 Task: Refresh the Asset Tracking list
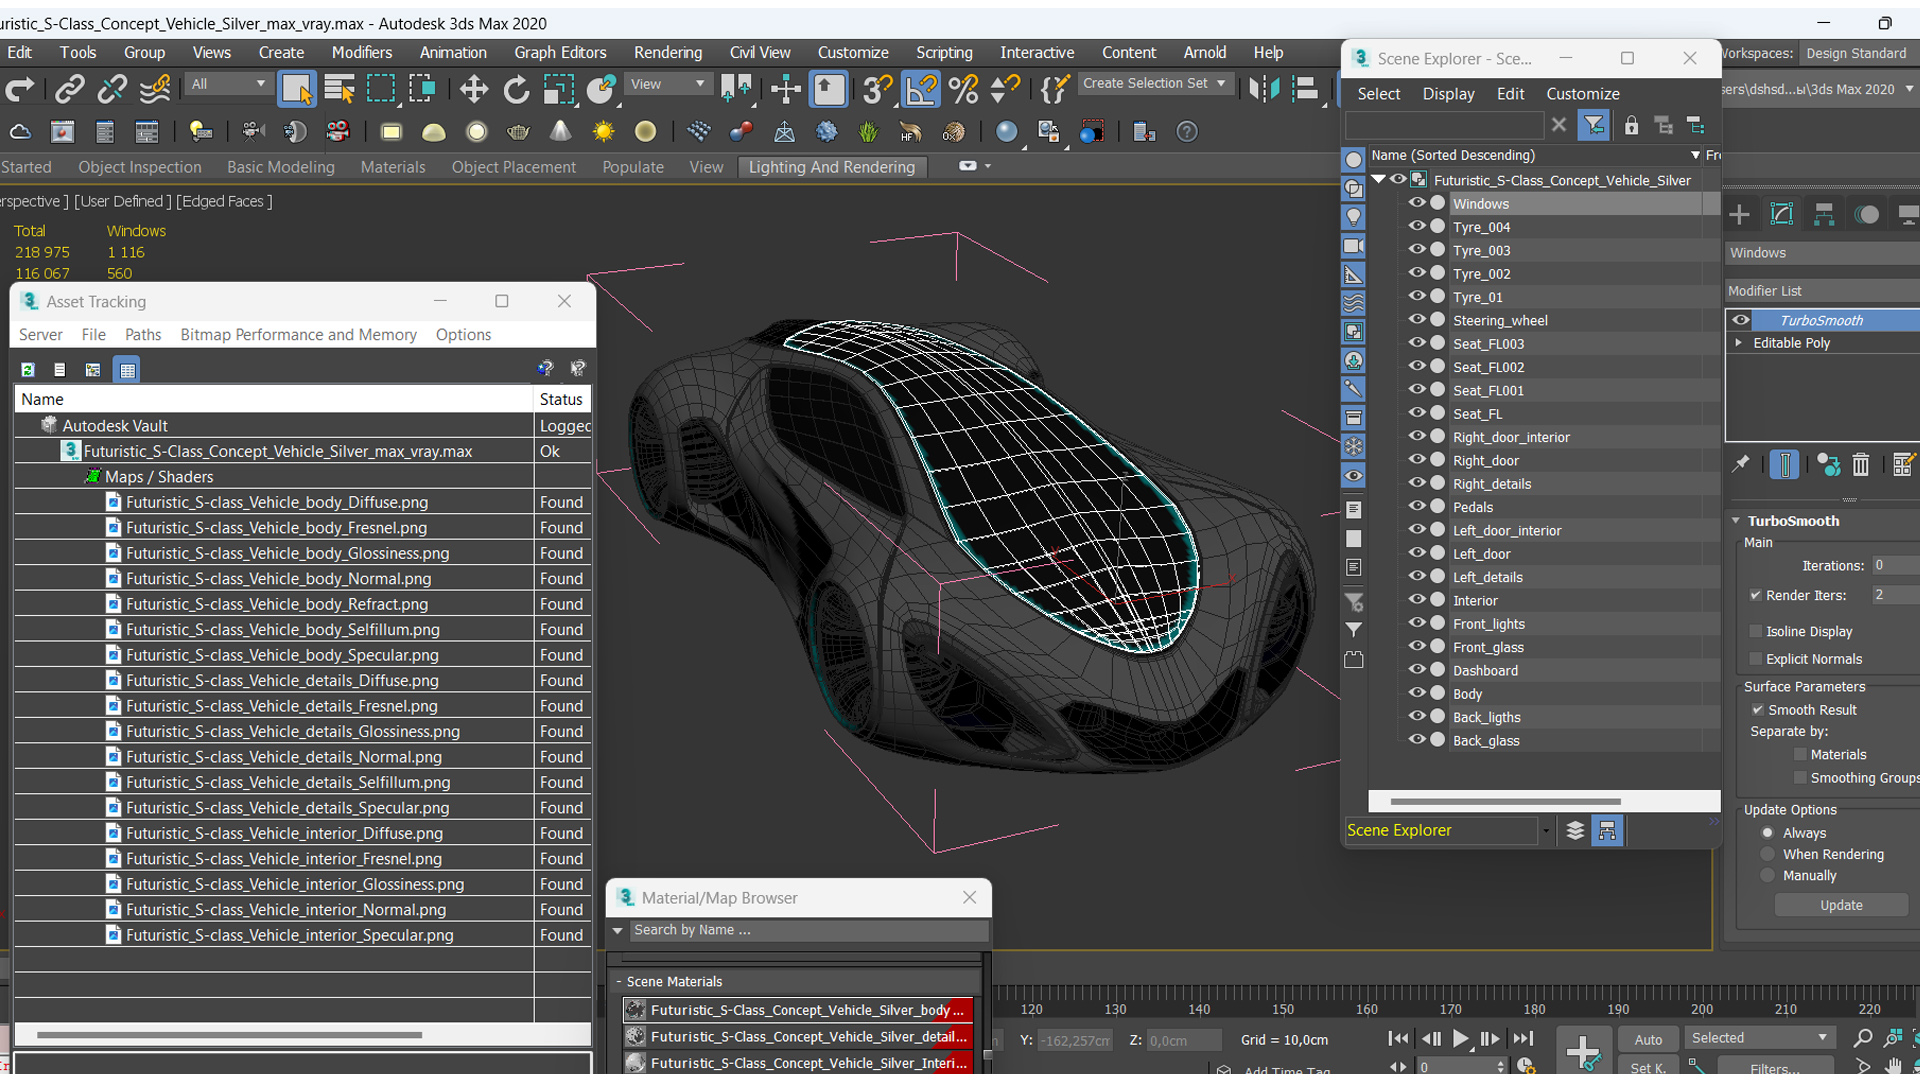[x=28, y=370]
